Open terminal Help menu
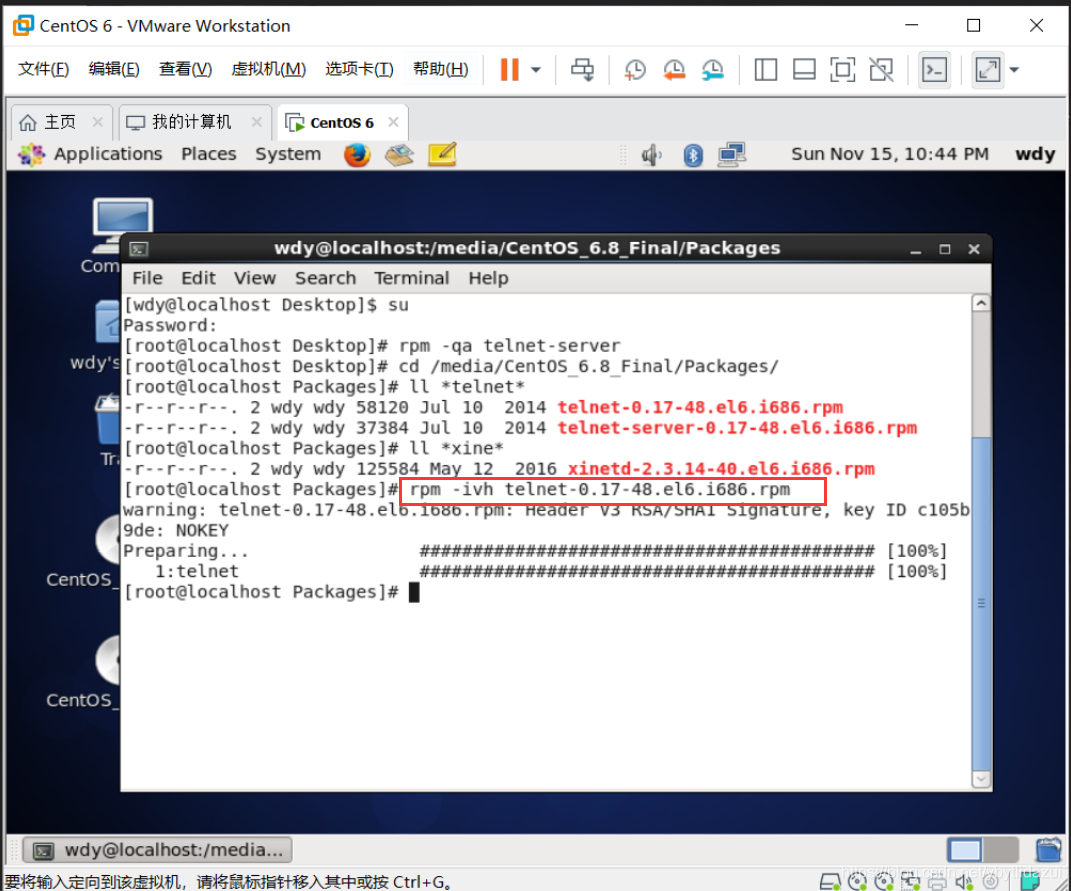 [488, 279]
